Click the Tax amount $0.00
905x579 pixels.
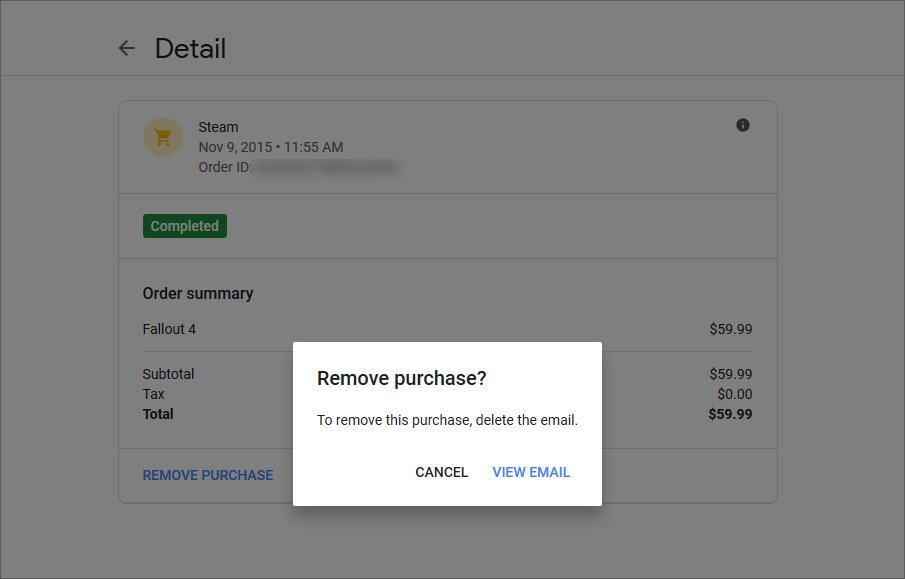pos(734,394)
